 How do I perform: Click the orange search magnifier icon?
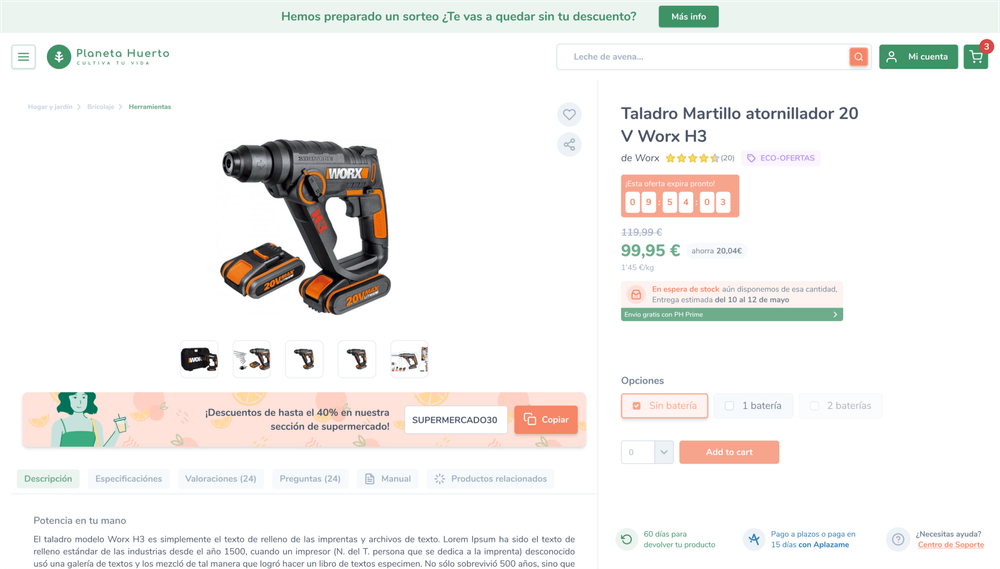[x=858, y=57]
